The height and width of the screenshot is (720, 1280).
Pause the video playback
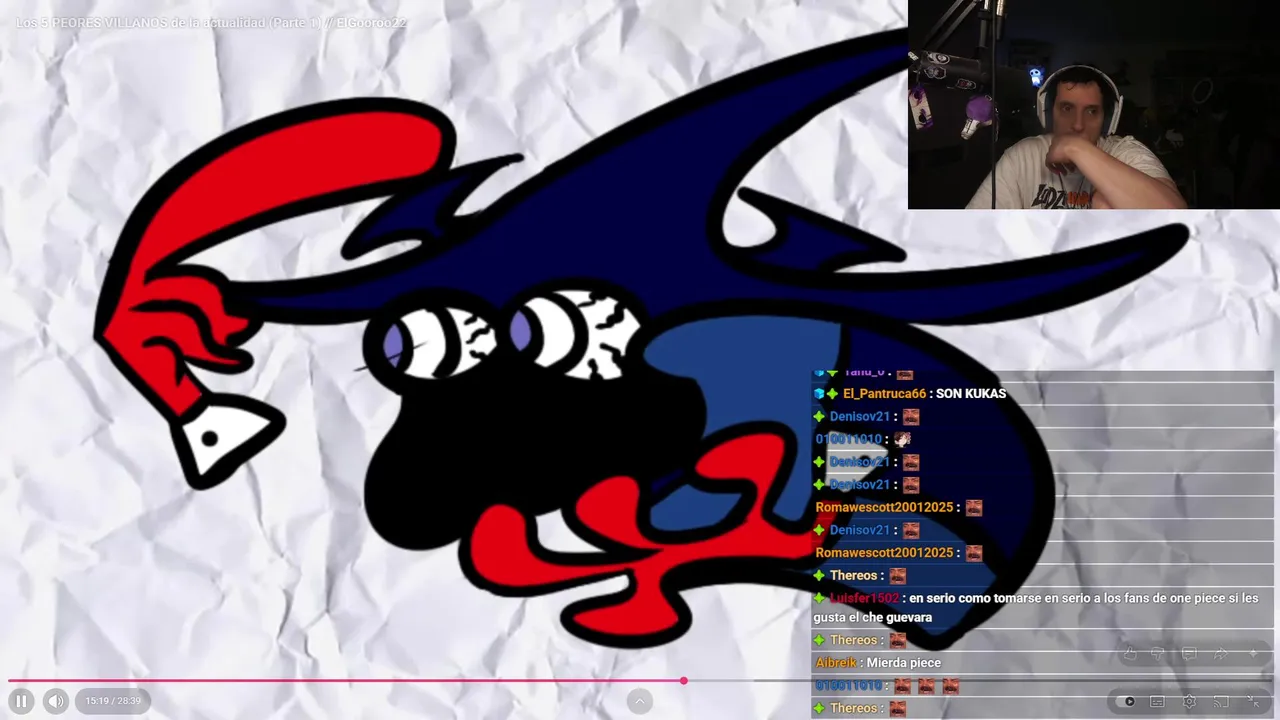21,701
